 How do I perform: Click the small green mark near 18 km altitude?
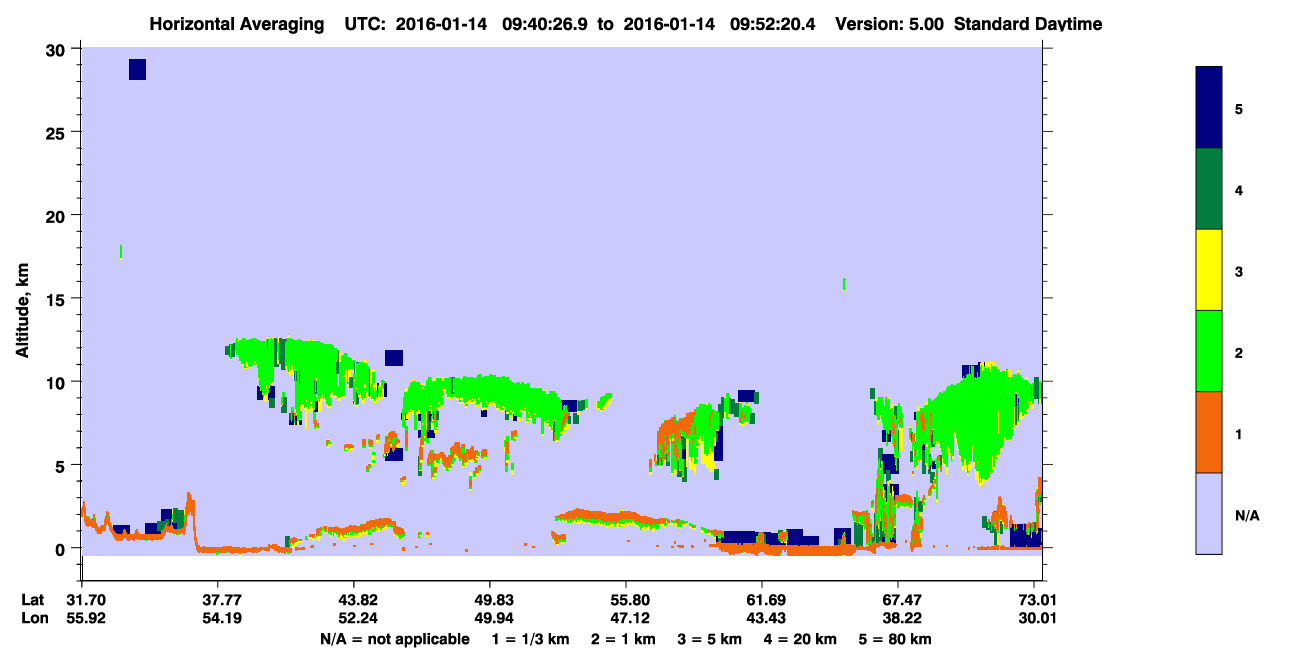click(121, 251)
